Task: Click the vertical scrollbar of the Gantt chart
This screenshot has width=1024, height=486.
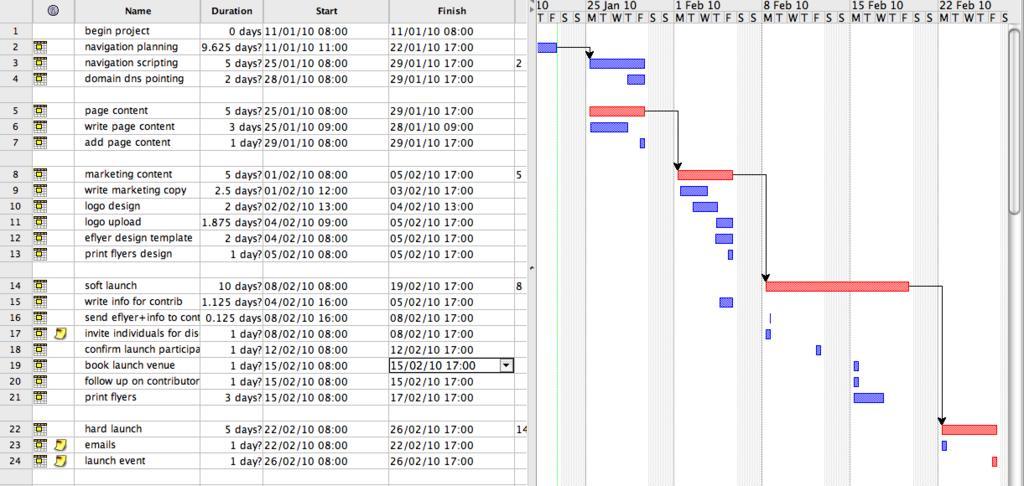Action: 1016,120
